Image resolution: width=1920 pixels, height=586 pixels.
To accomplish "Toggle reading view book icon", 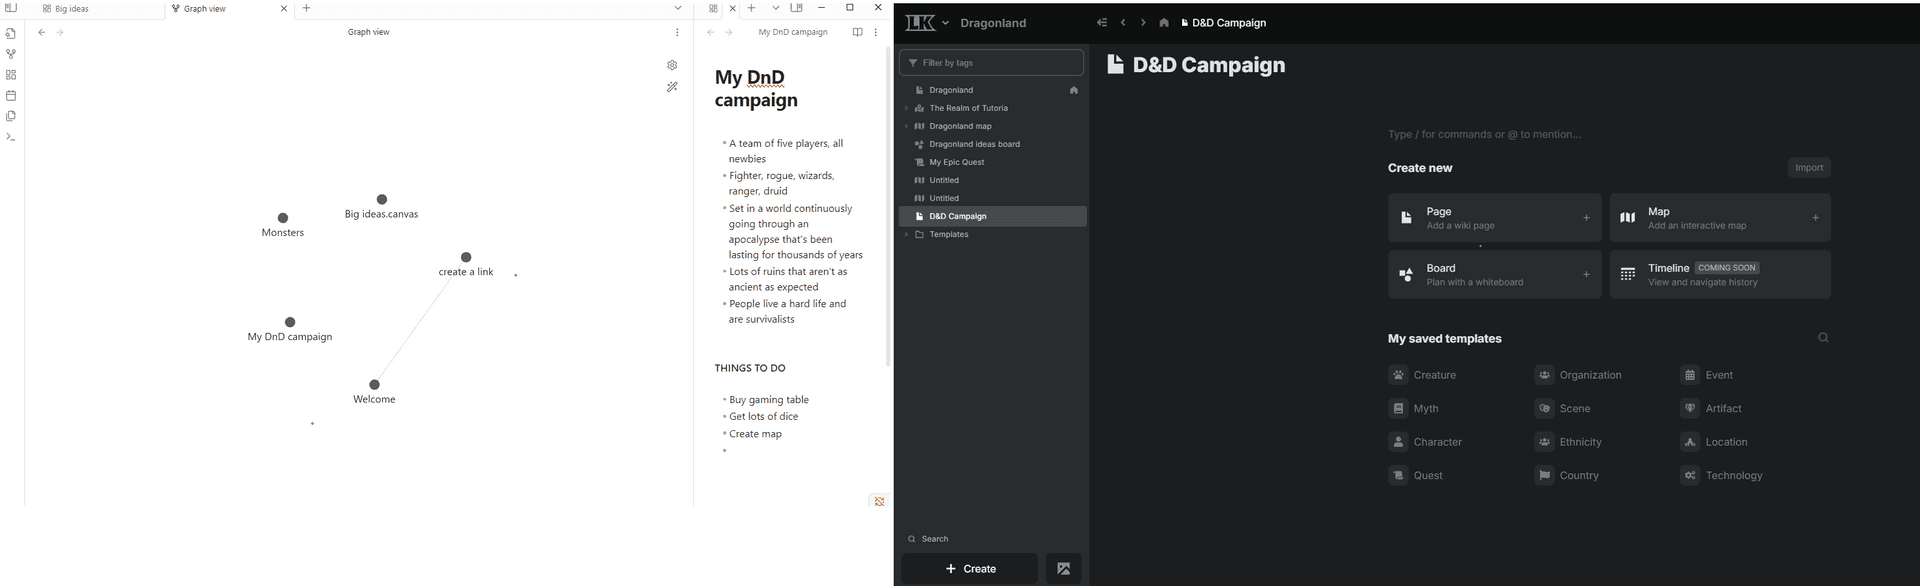I will coord(857,32).
